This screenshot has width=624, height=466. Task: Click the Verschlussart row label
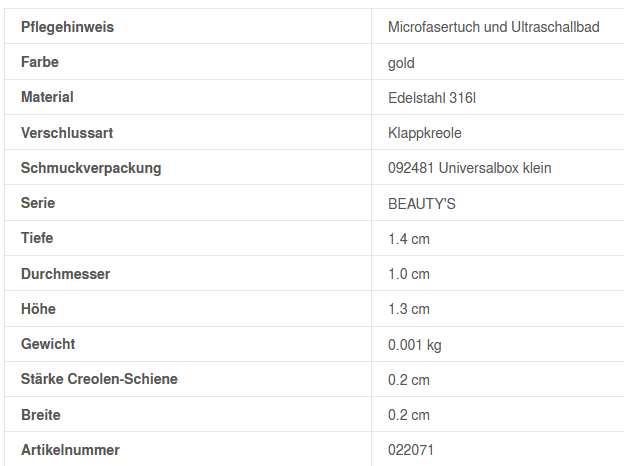pyautogui.click(x=66, y=132)
